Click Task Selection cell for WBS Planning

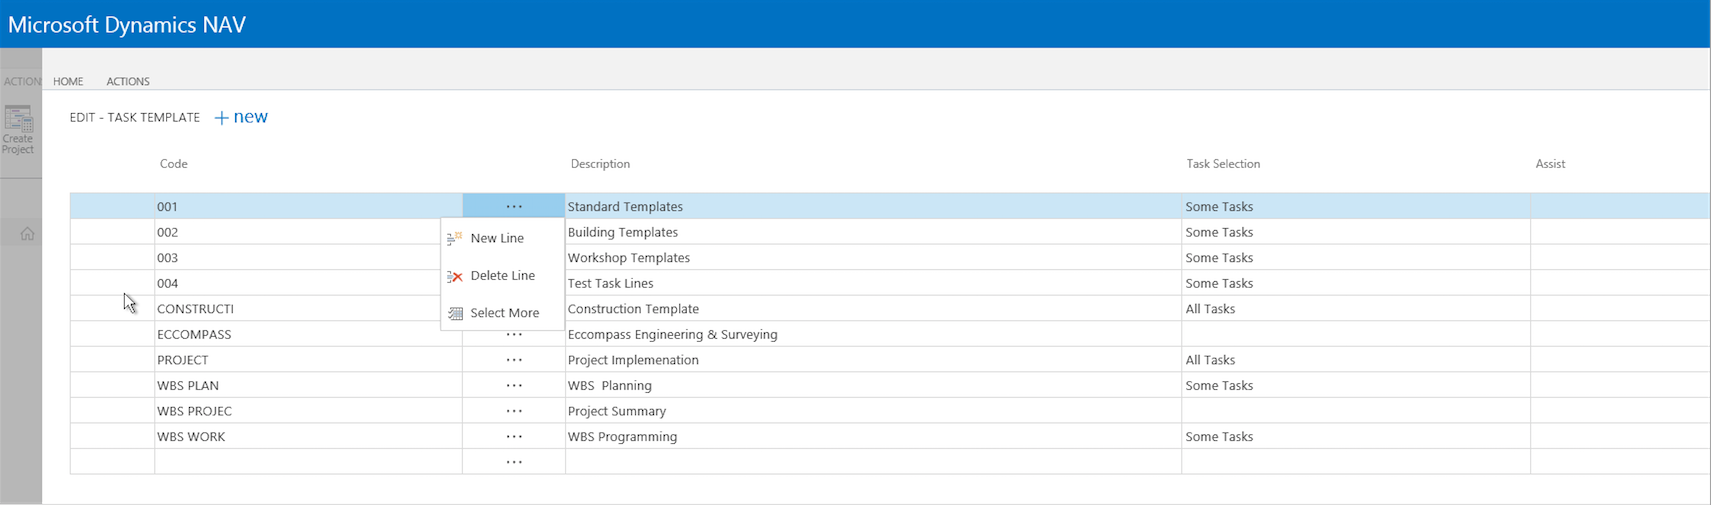[x=1219, y=385]
